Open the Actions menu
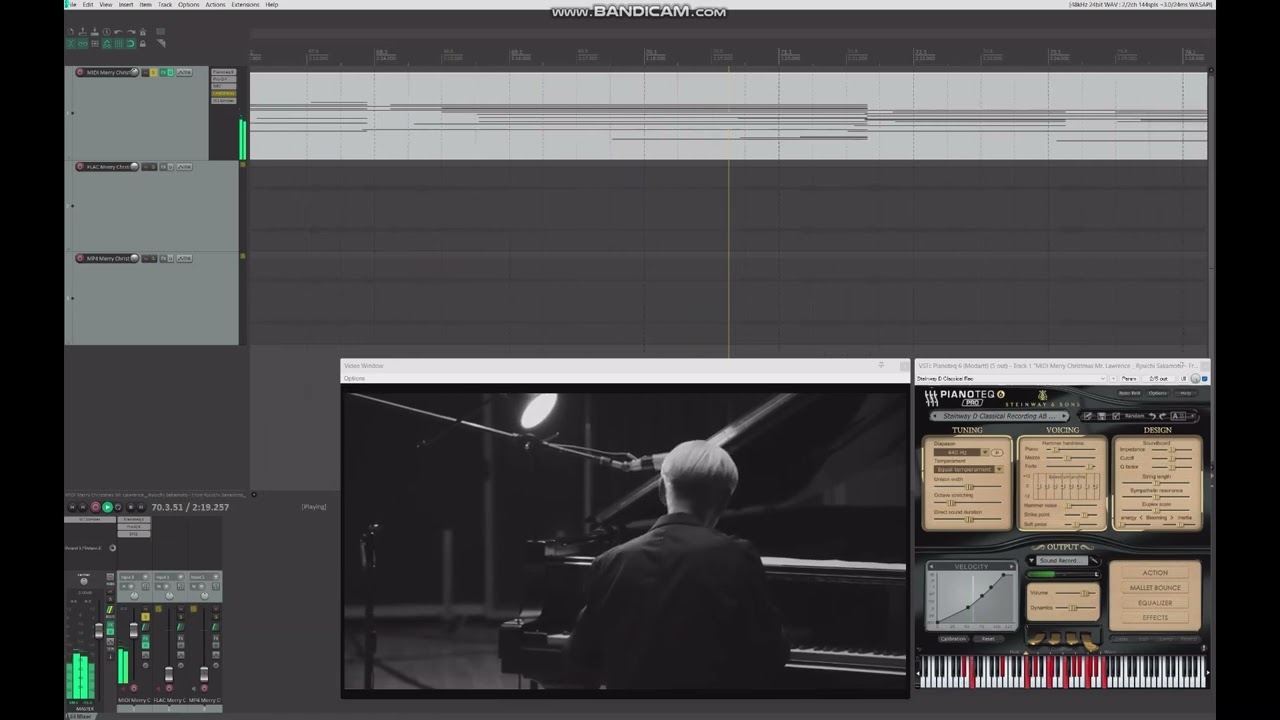 (x=215, y=5)
